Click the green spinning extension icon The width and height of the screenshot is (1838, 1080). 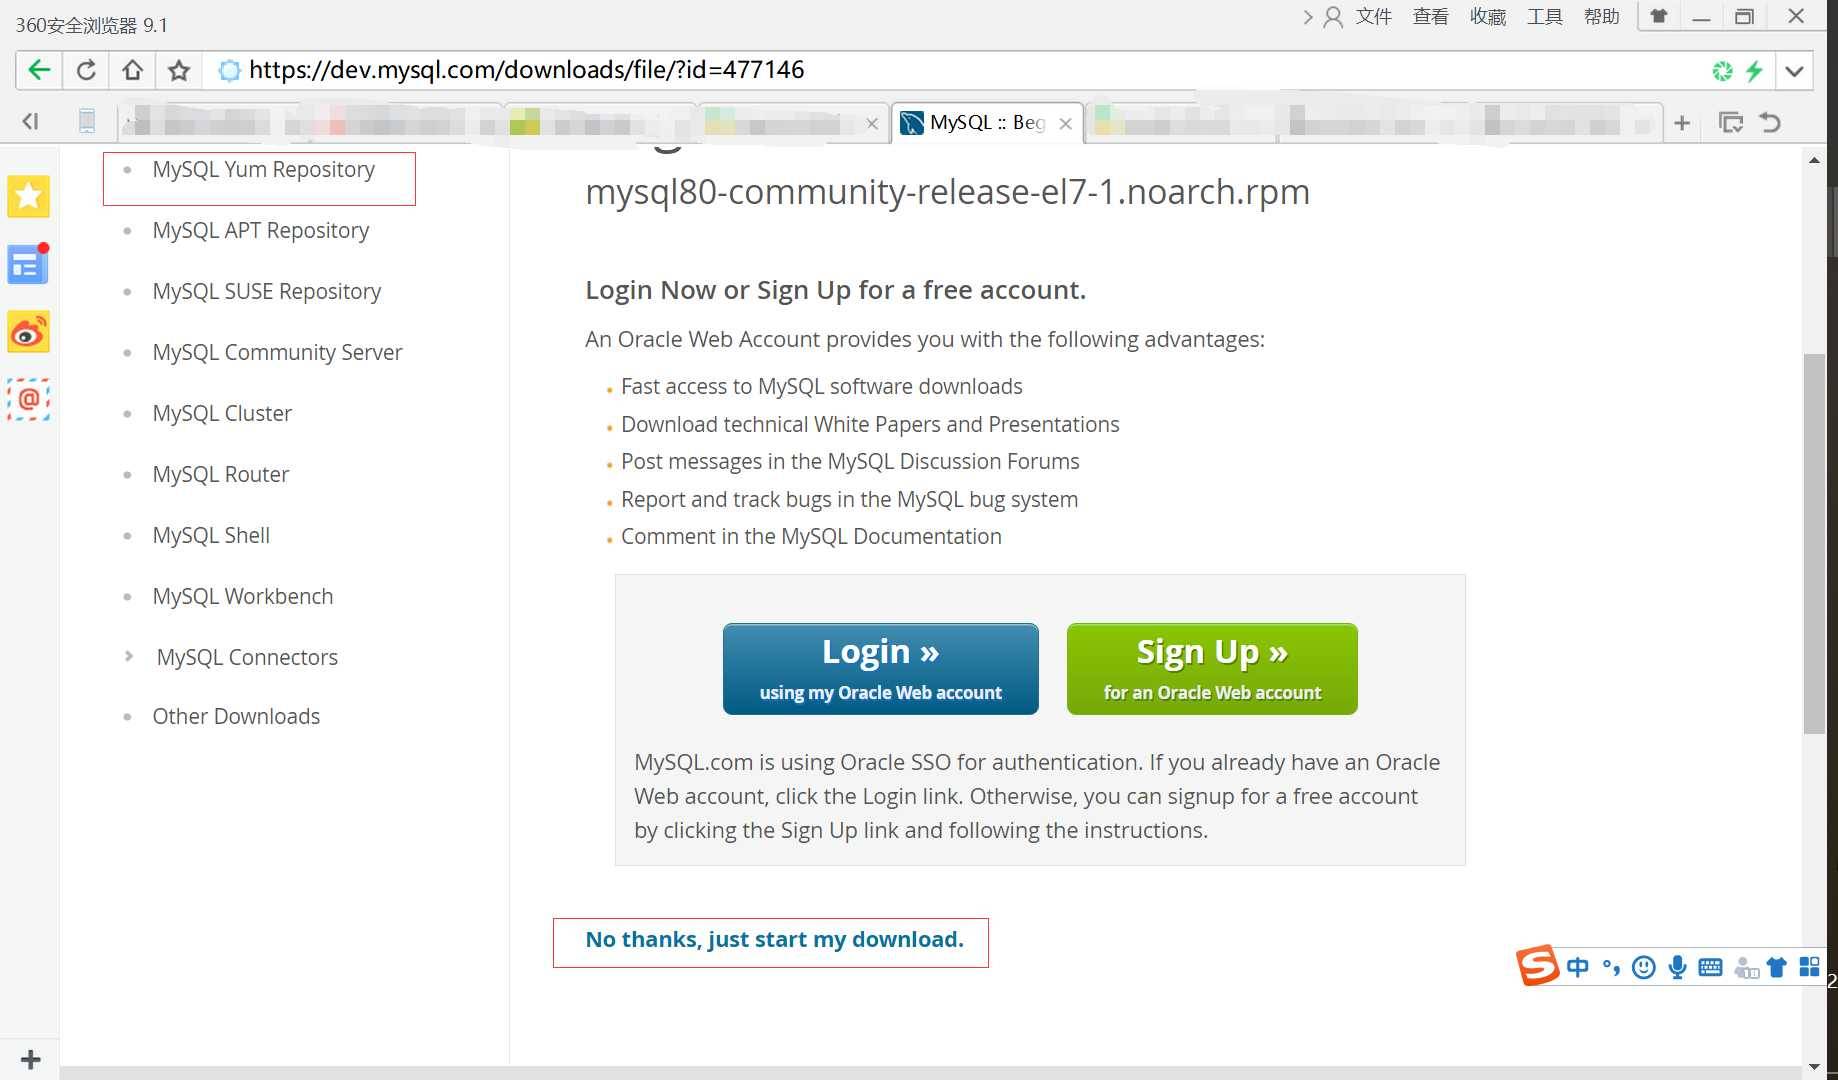[x=1722, y=71]
